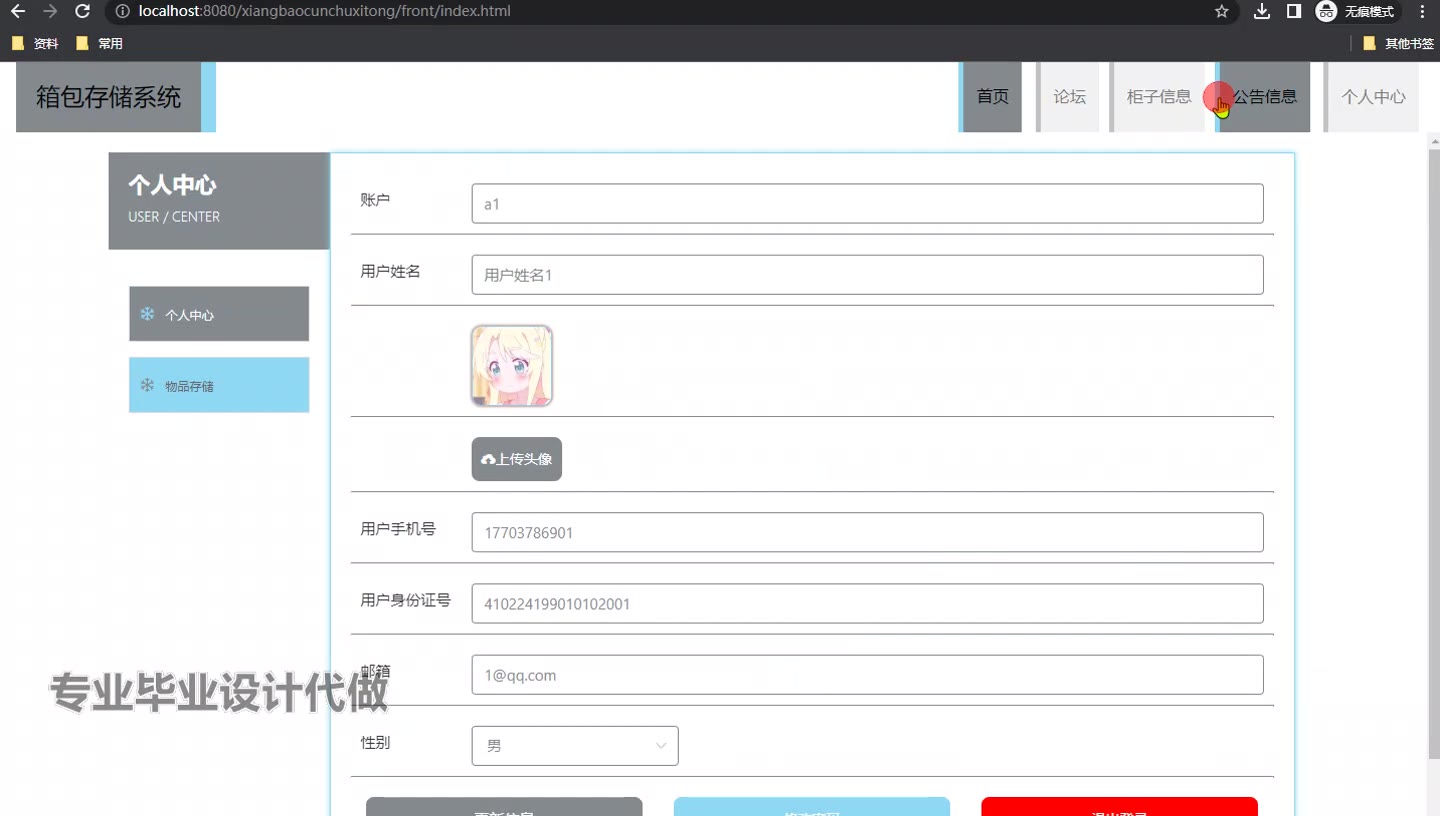Click the 用户手机号 input field
This screenshot has width=1440, height=816.
pyautogui.click(x=868, y=533)
